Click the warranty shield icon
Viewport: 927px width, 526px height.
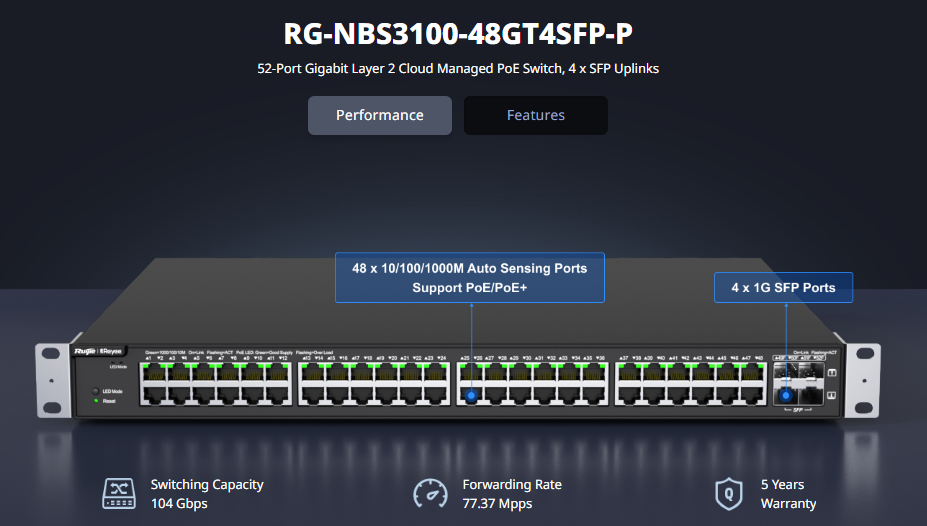pos(728,493)
